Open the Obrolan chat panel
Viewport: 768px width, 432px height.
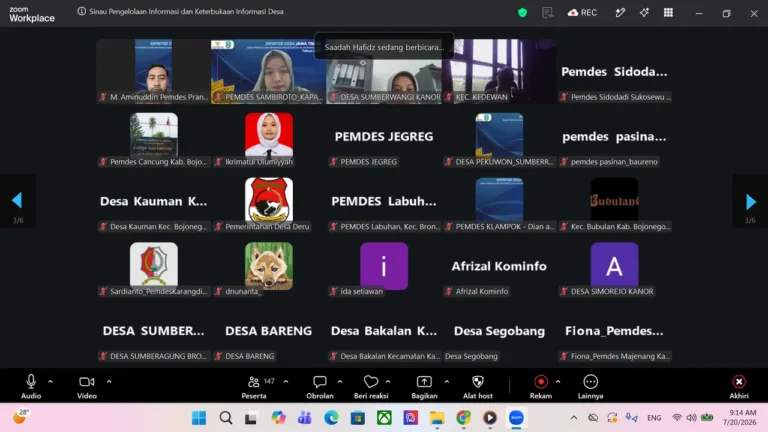(320, 386)
